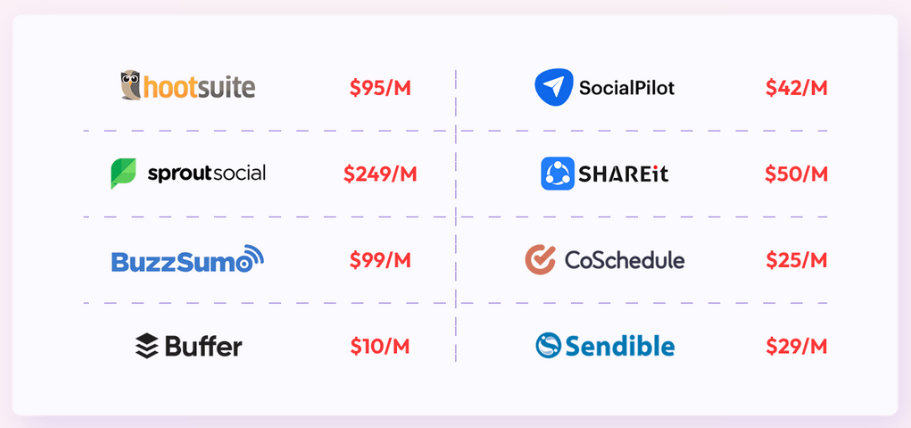The height and width of the screenshot is (428, 911).
Task: Click the Sendible blue circle icon
Action: 548,346
